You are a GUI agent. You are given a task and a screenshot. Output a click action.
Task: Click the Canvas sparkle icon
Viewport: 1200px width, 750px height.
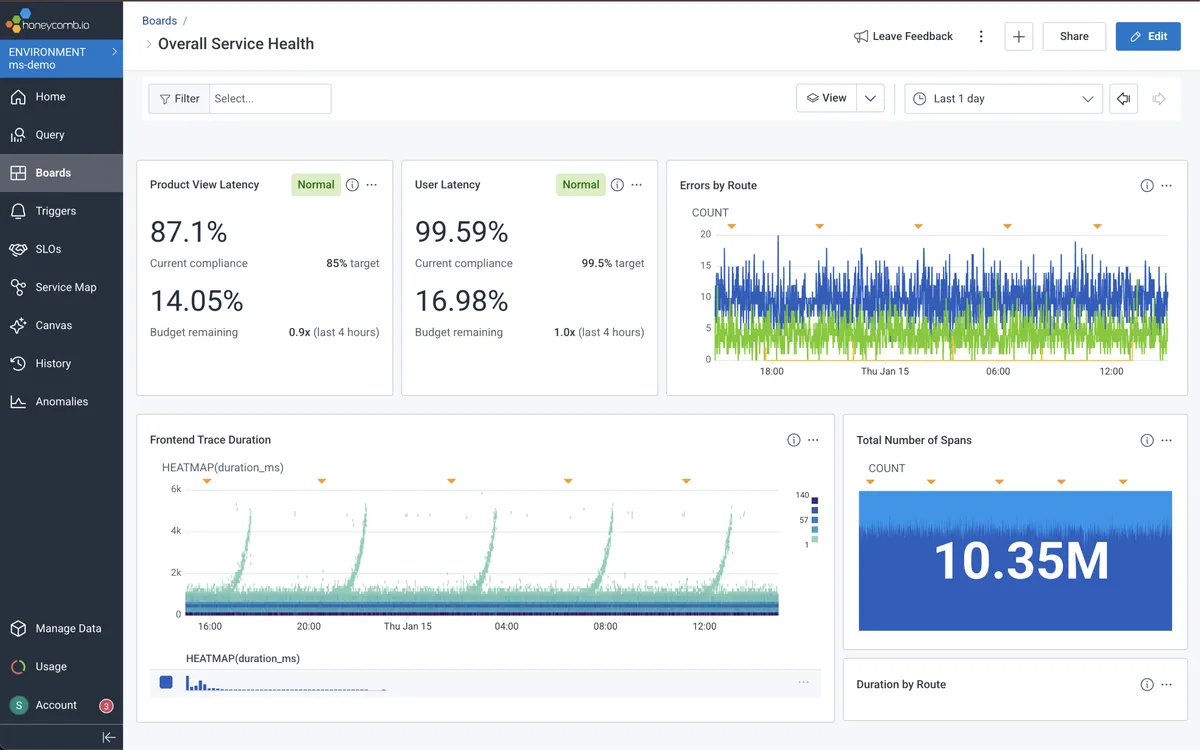coord(18,325)
